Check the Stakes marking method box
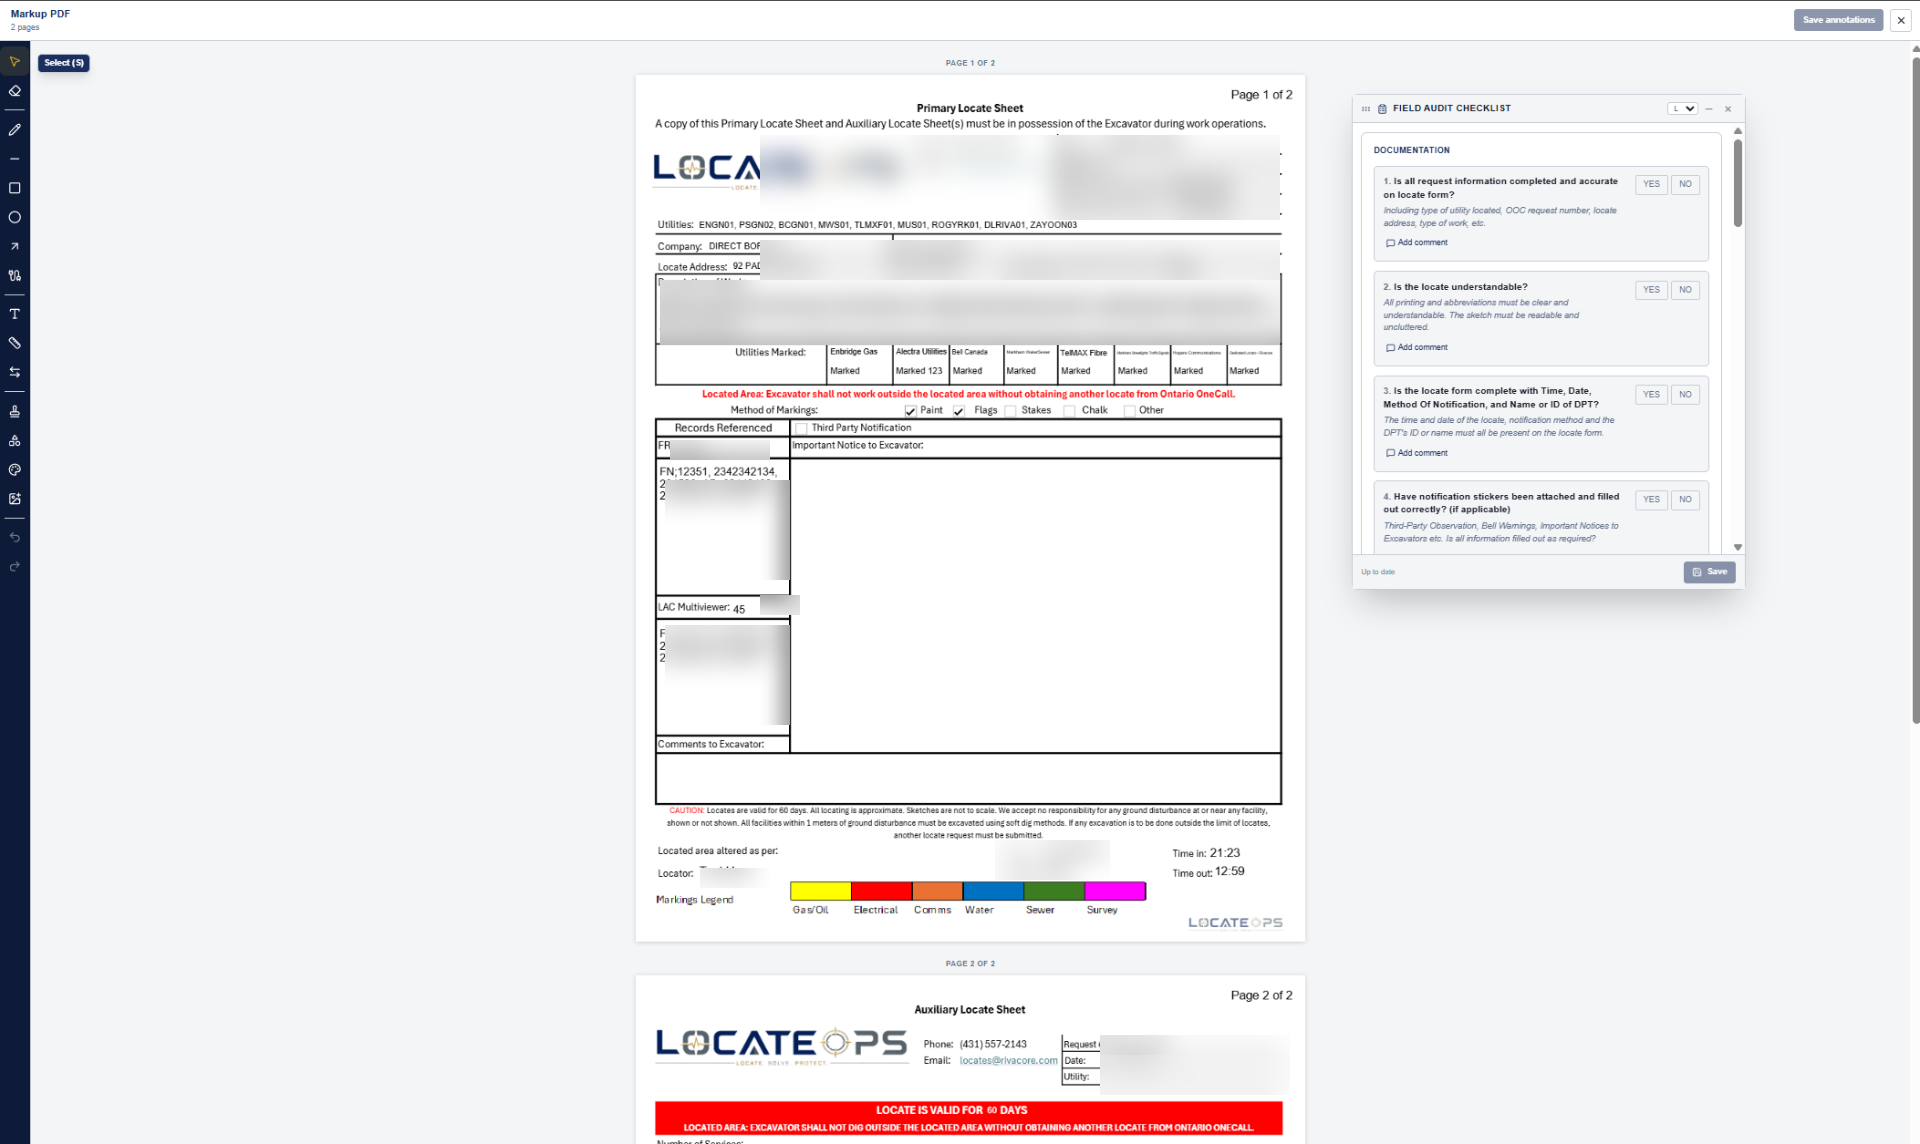 coord(1010,411)
